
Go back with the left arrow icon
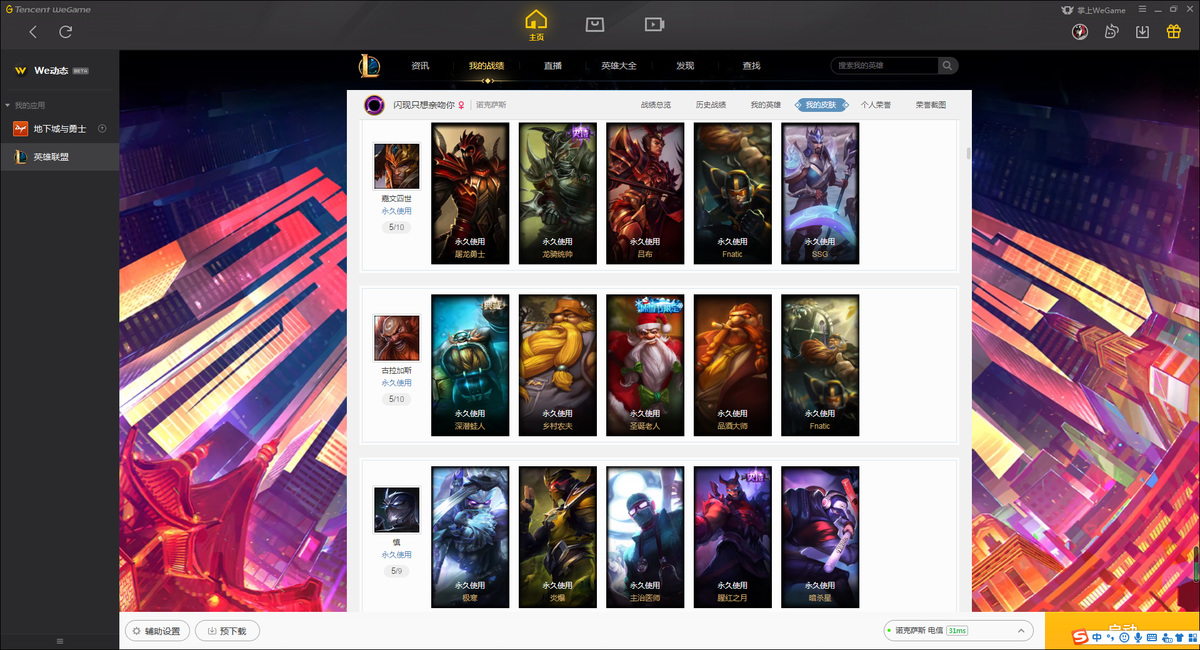coord(33,32)
